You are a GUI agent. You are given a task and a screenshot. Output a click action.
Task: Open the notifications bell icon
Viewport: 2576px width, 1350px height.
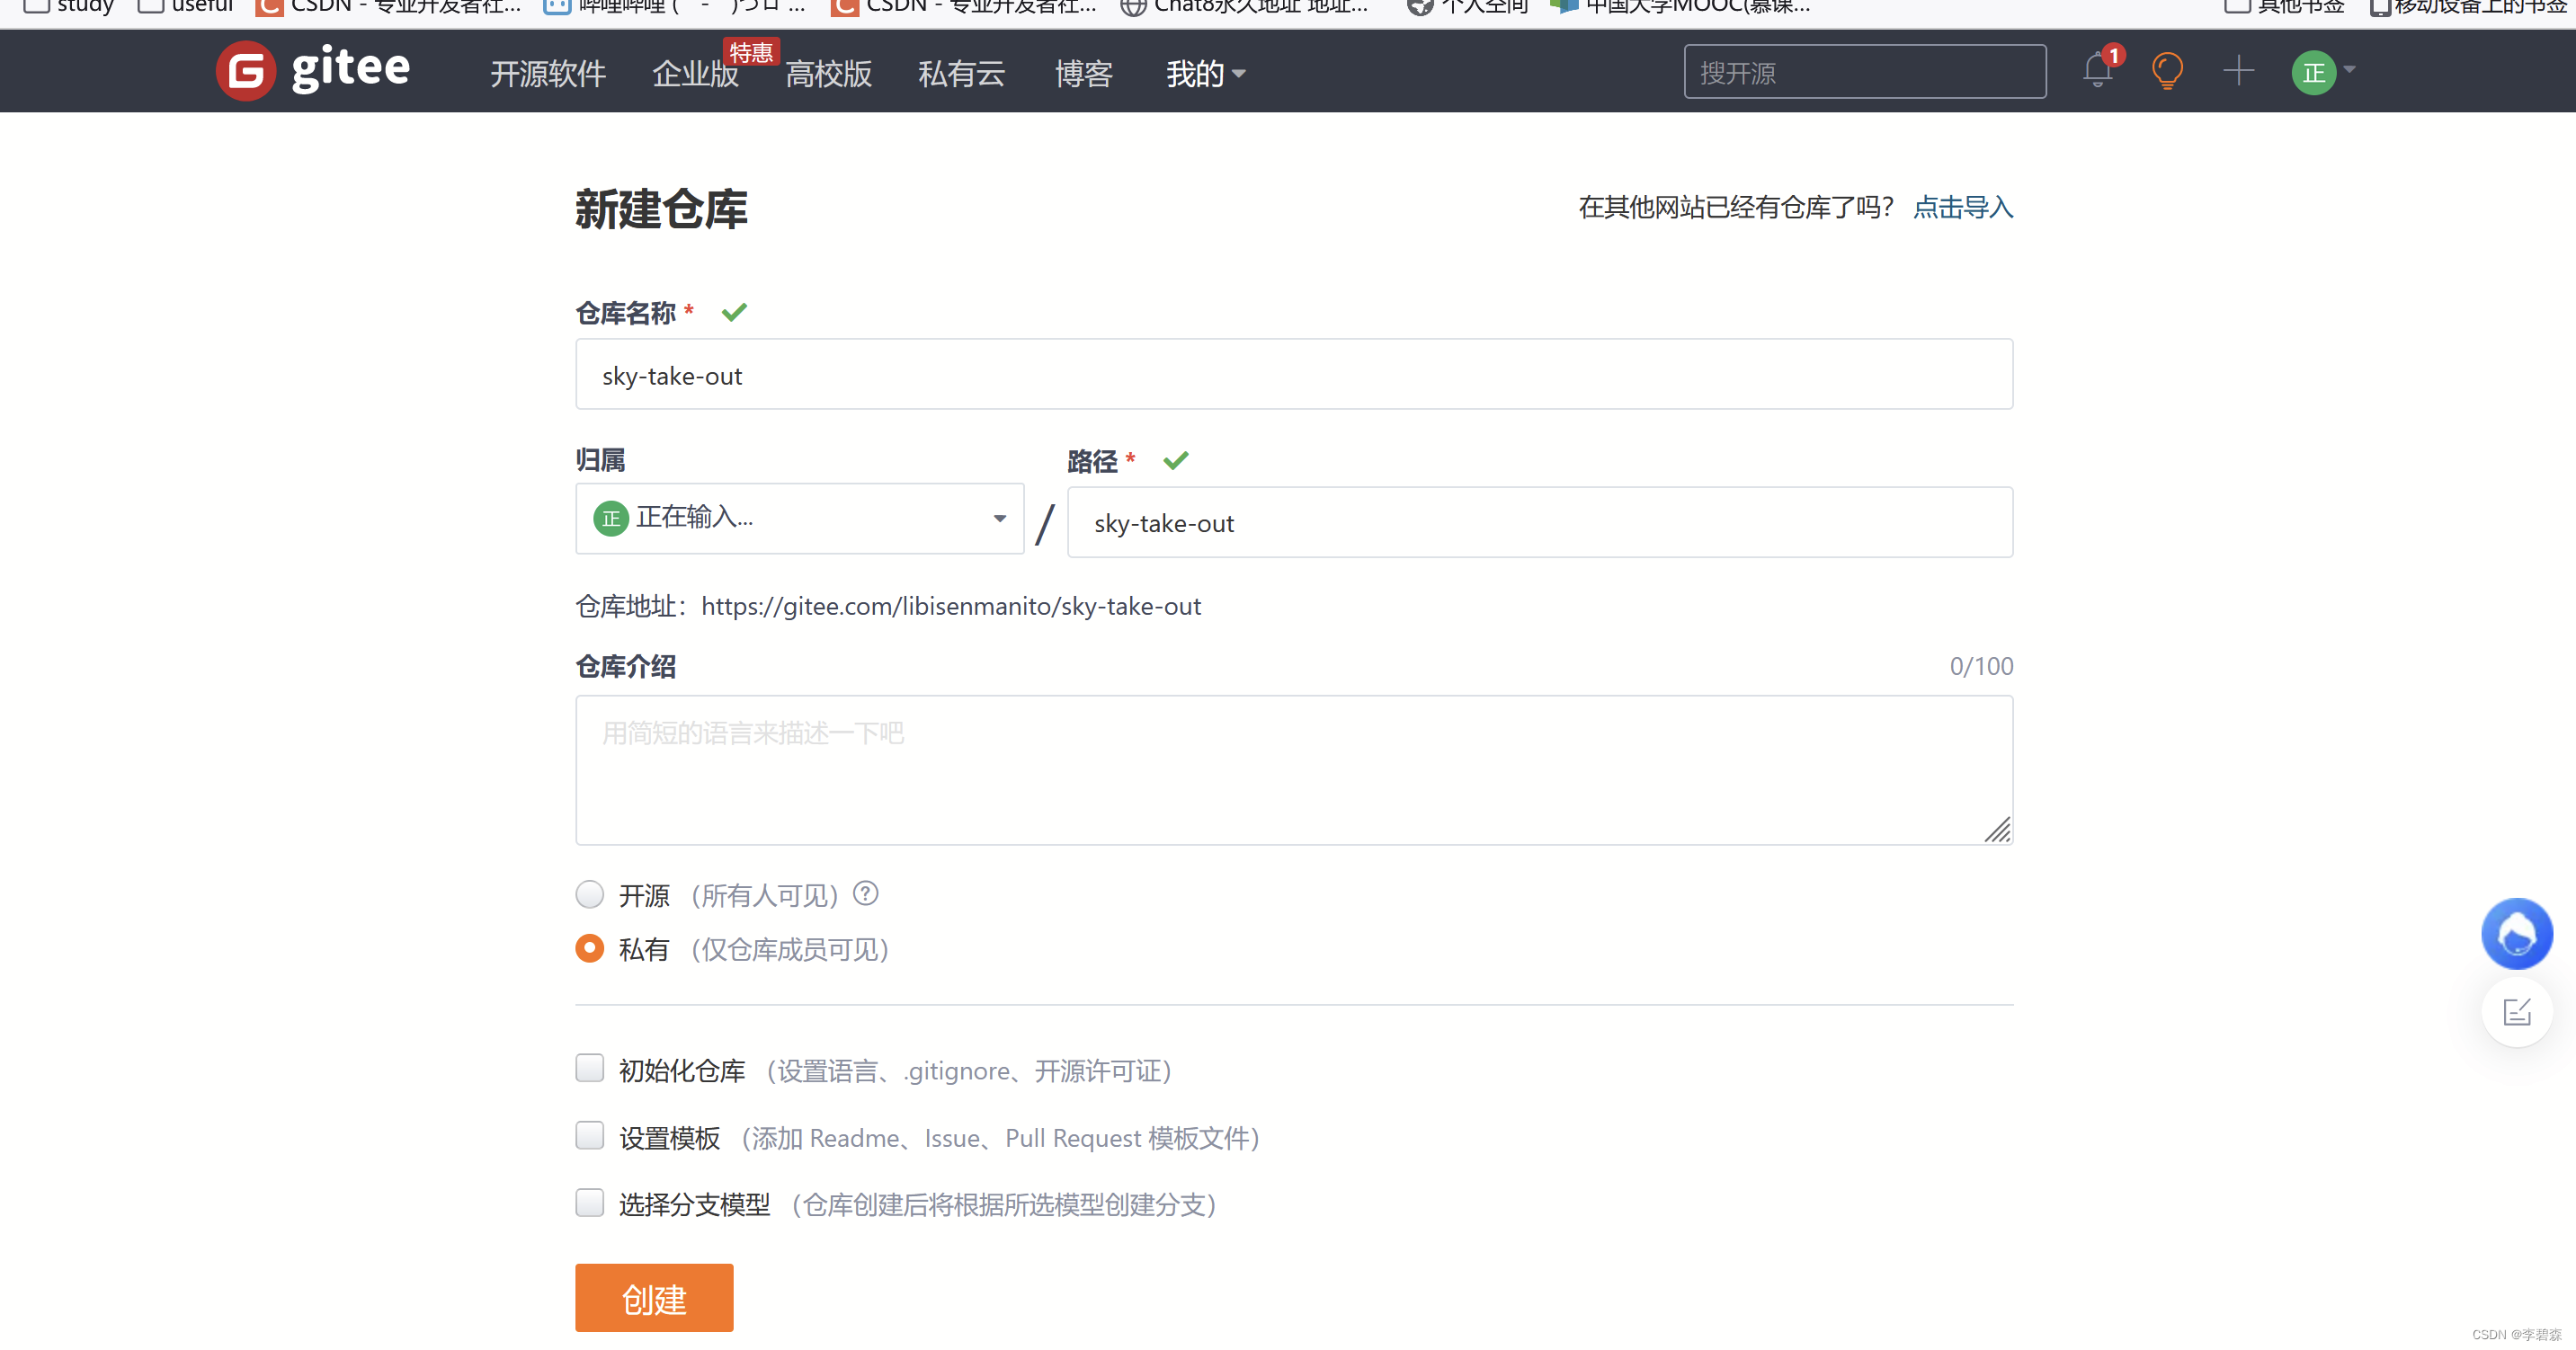pos(2098,71)
